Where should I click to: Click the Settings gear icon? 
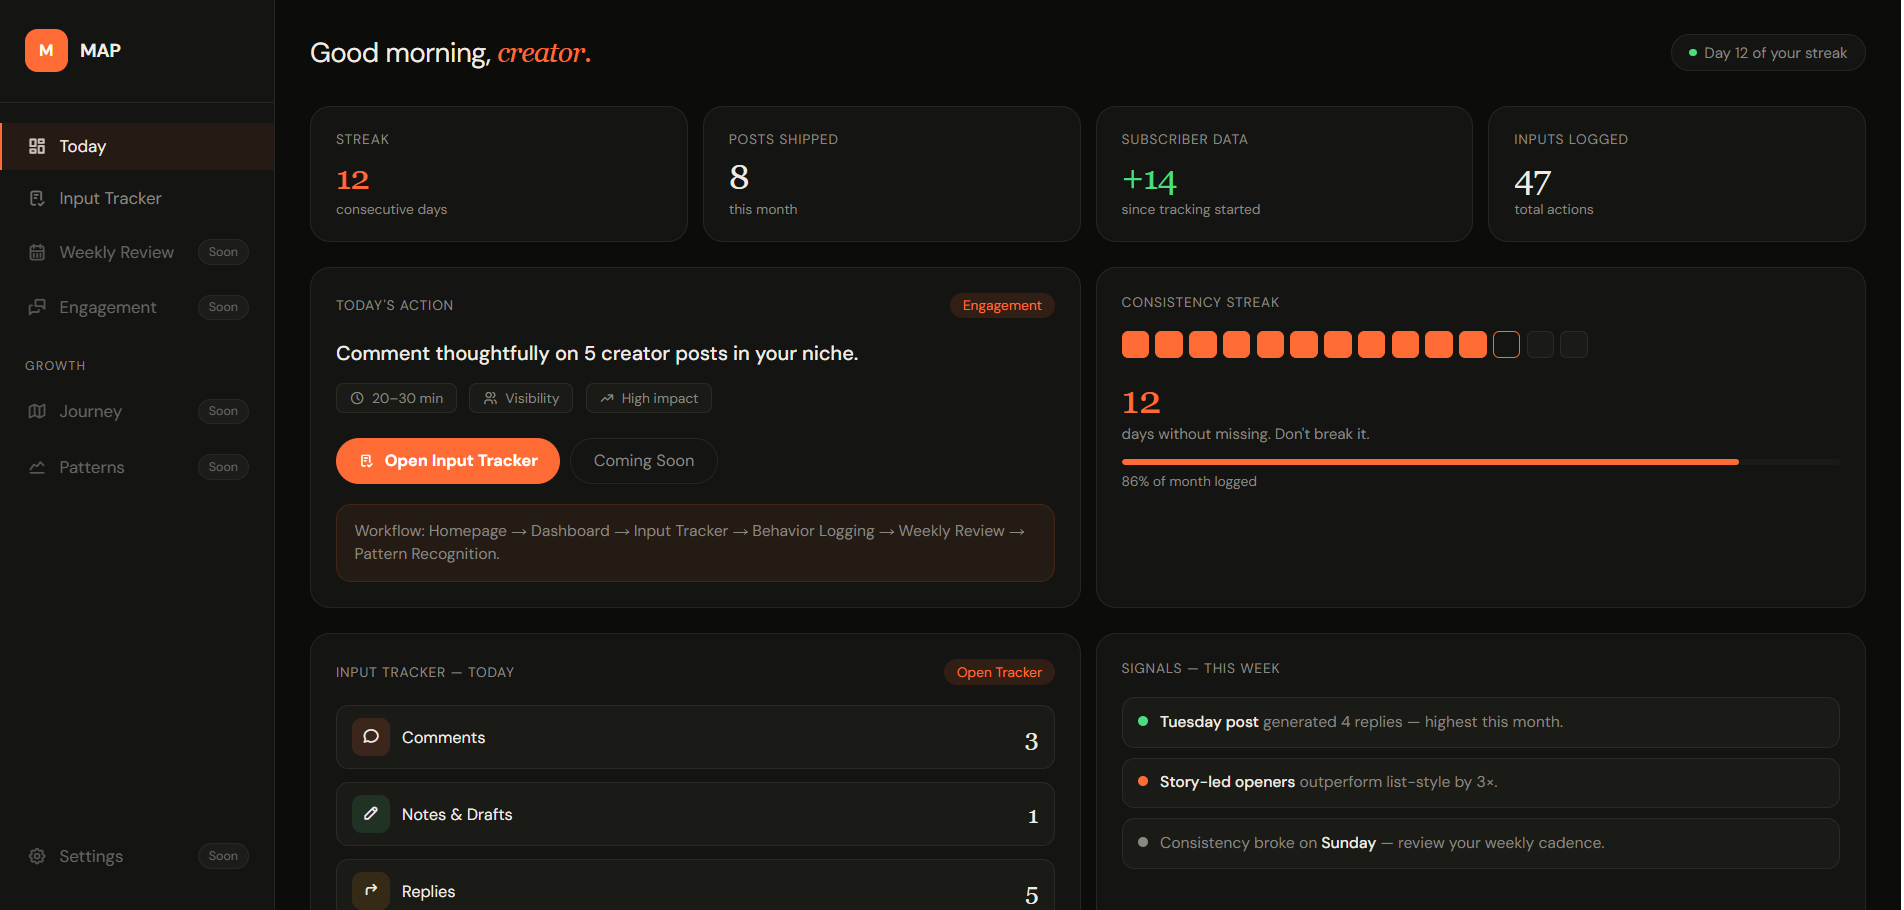pos(37,856)
